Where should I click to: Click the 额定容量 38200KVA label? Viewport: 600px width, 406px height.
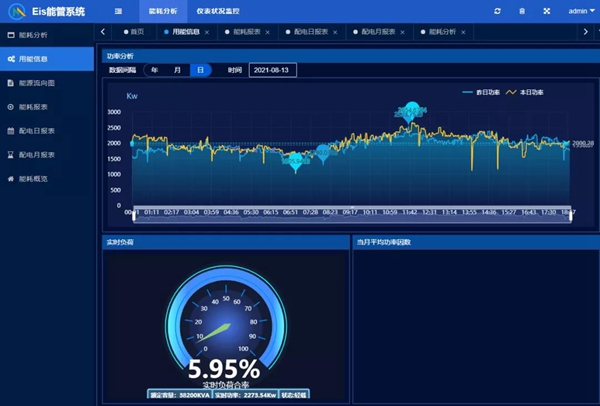pyautogui.click(x=179, y=395)
